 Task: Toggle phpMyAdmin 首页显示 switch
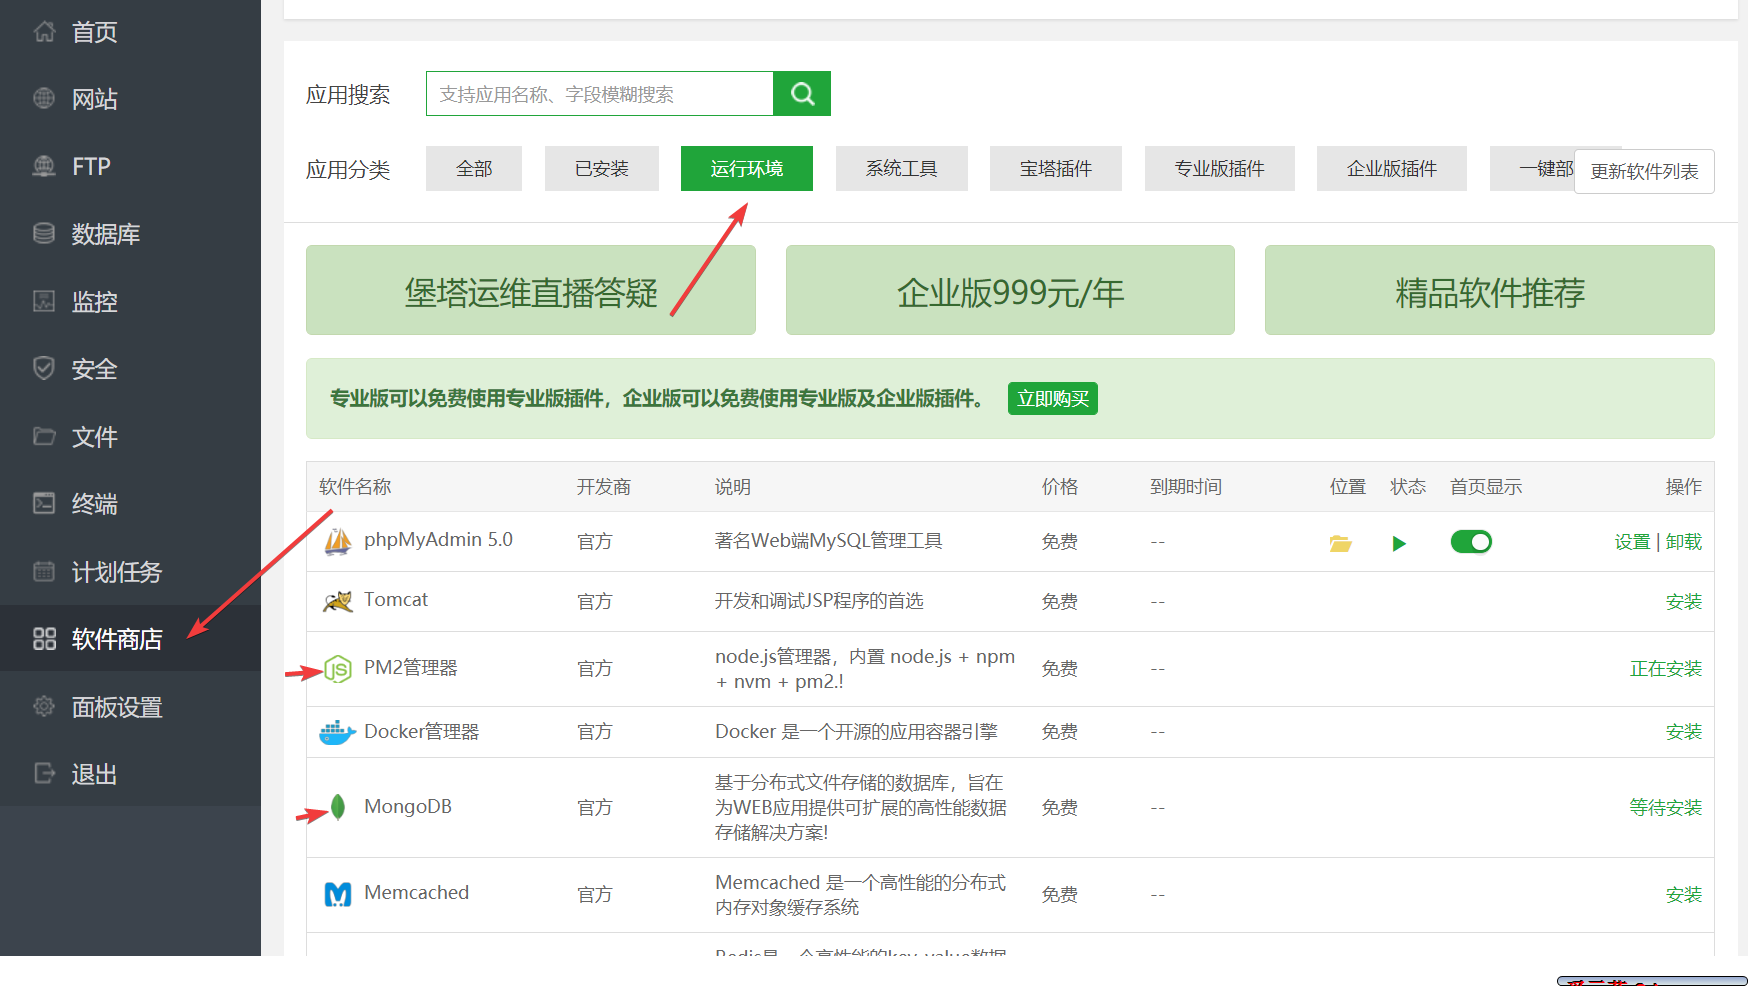[x=1471, y=542]
